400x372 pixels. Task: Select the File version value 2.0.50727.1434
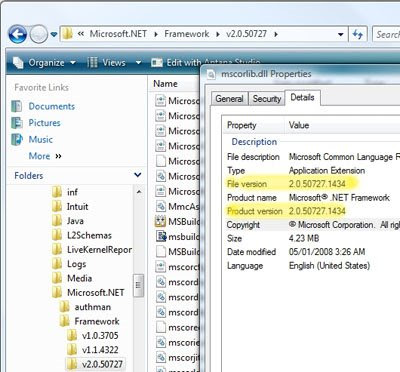point(317,184)
